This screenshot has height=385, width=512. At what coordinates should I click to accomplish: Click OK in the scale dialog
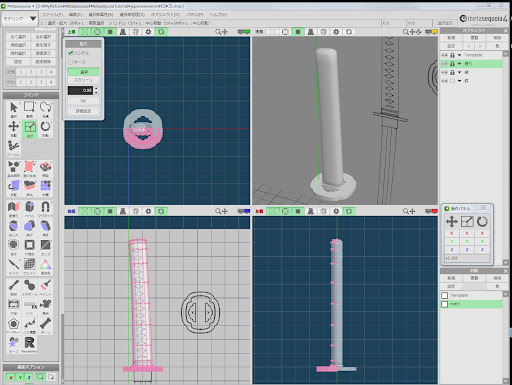coord(83,101)
